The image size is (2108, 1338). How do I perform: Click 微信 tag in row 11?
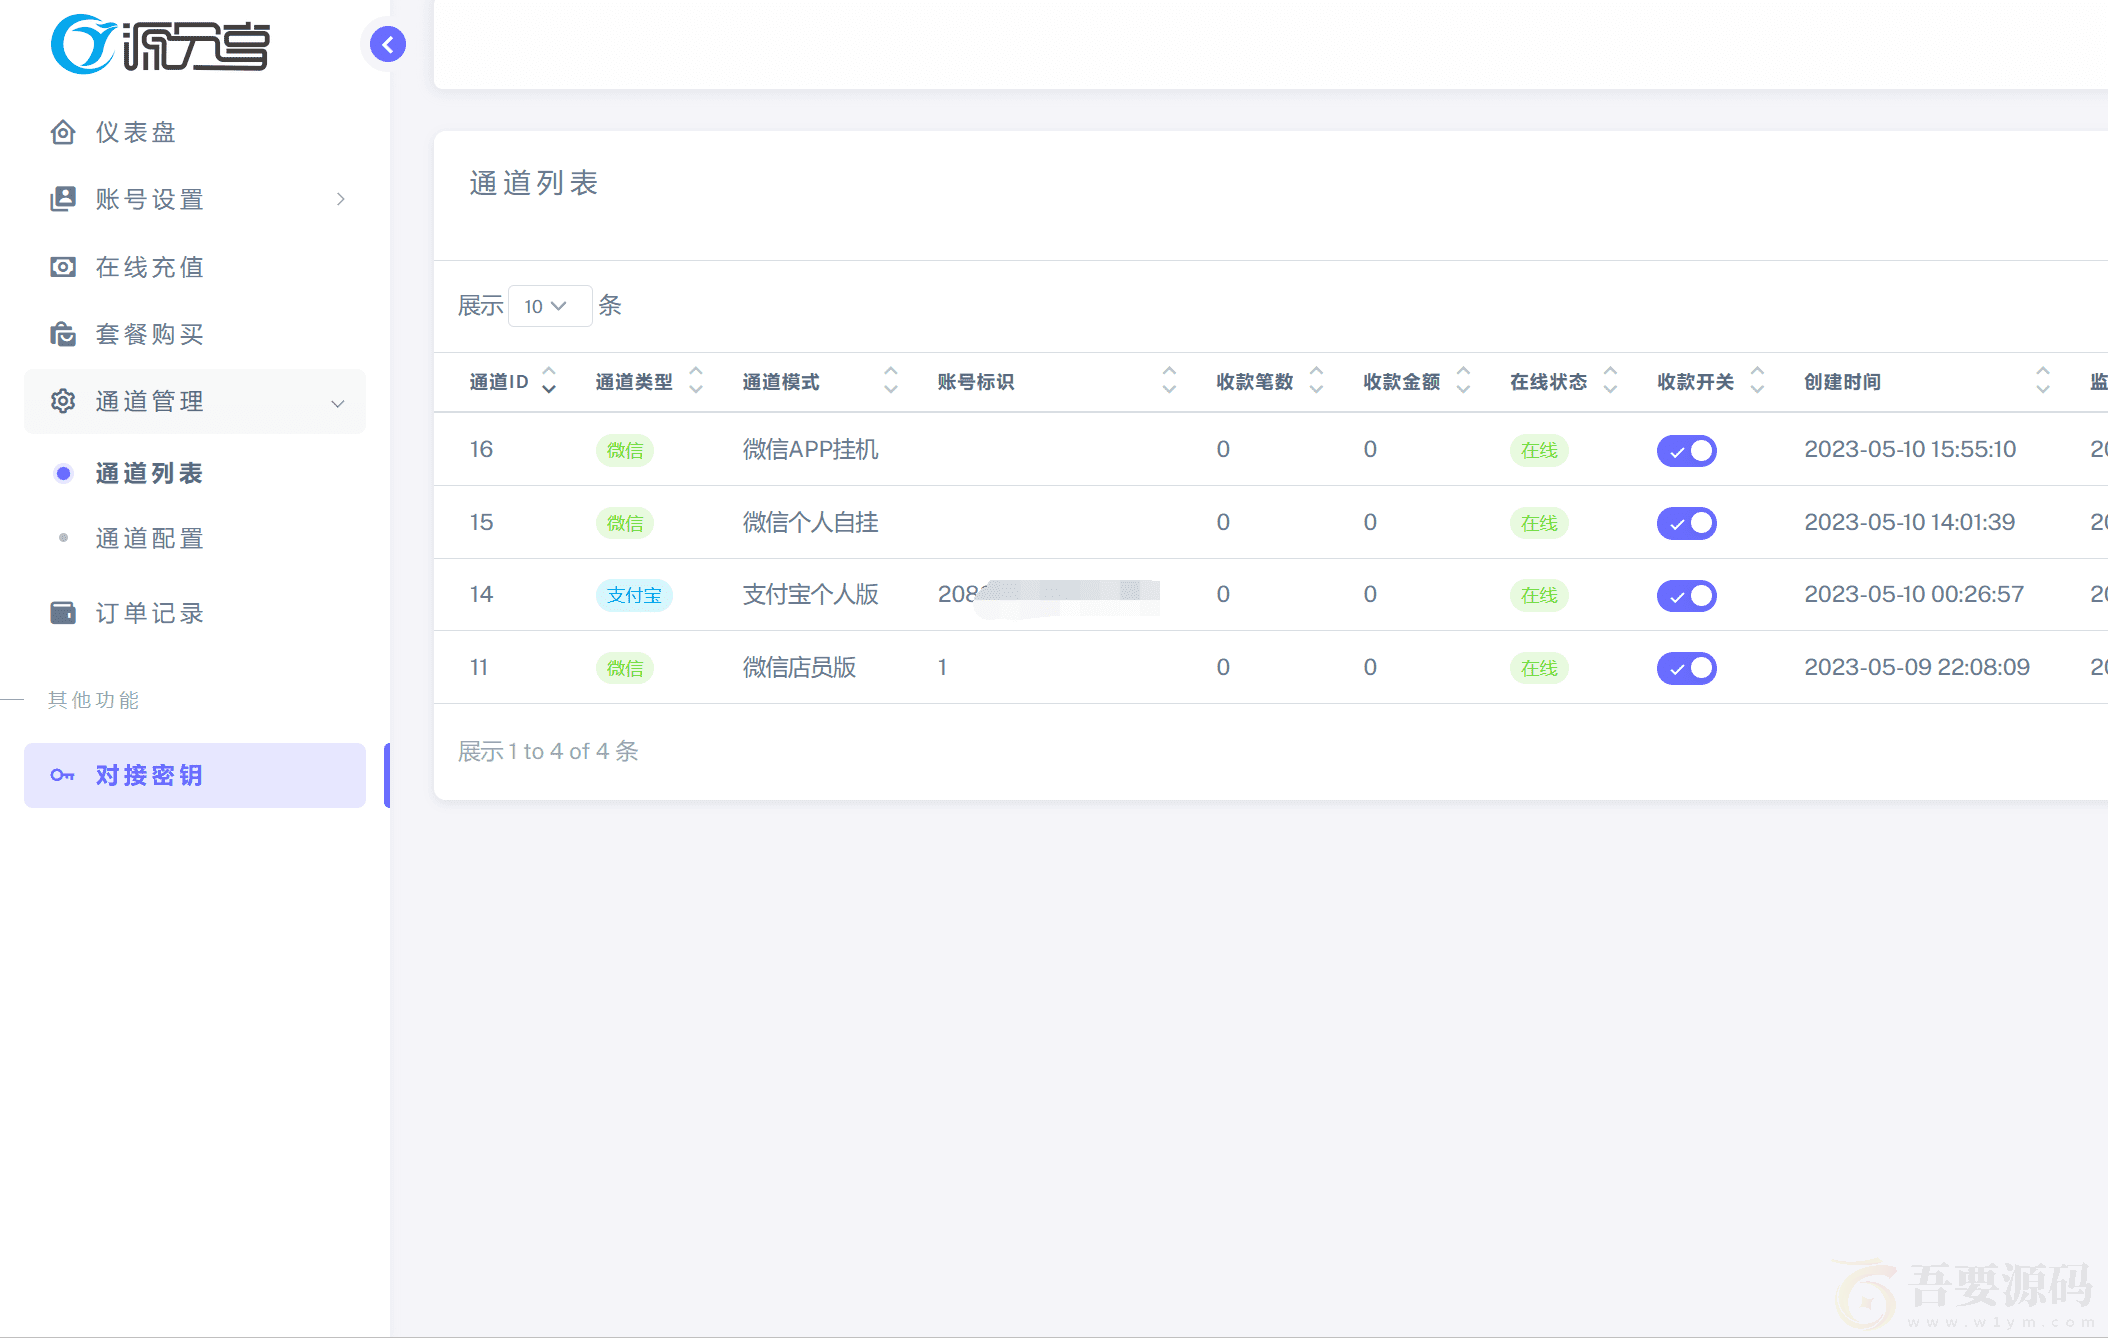tap(625, 668)
